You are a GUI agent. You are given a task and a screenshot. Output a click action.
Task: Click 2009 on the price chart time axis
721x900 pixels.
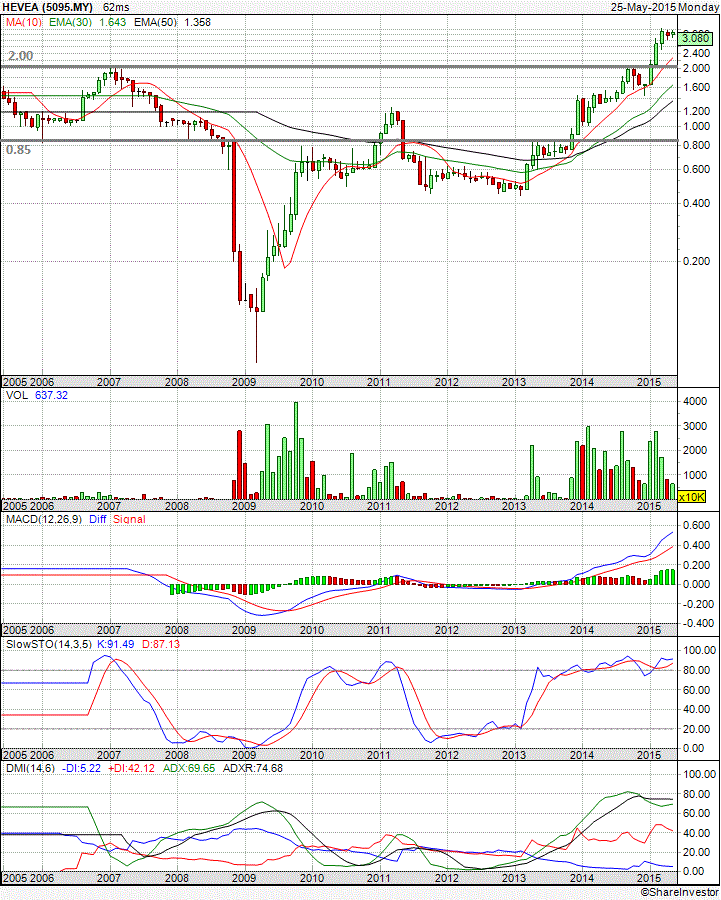(x=244, y=382)
